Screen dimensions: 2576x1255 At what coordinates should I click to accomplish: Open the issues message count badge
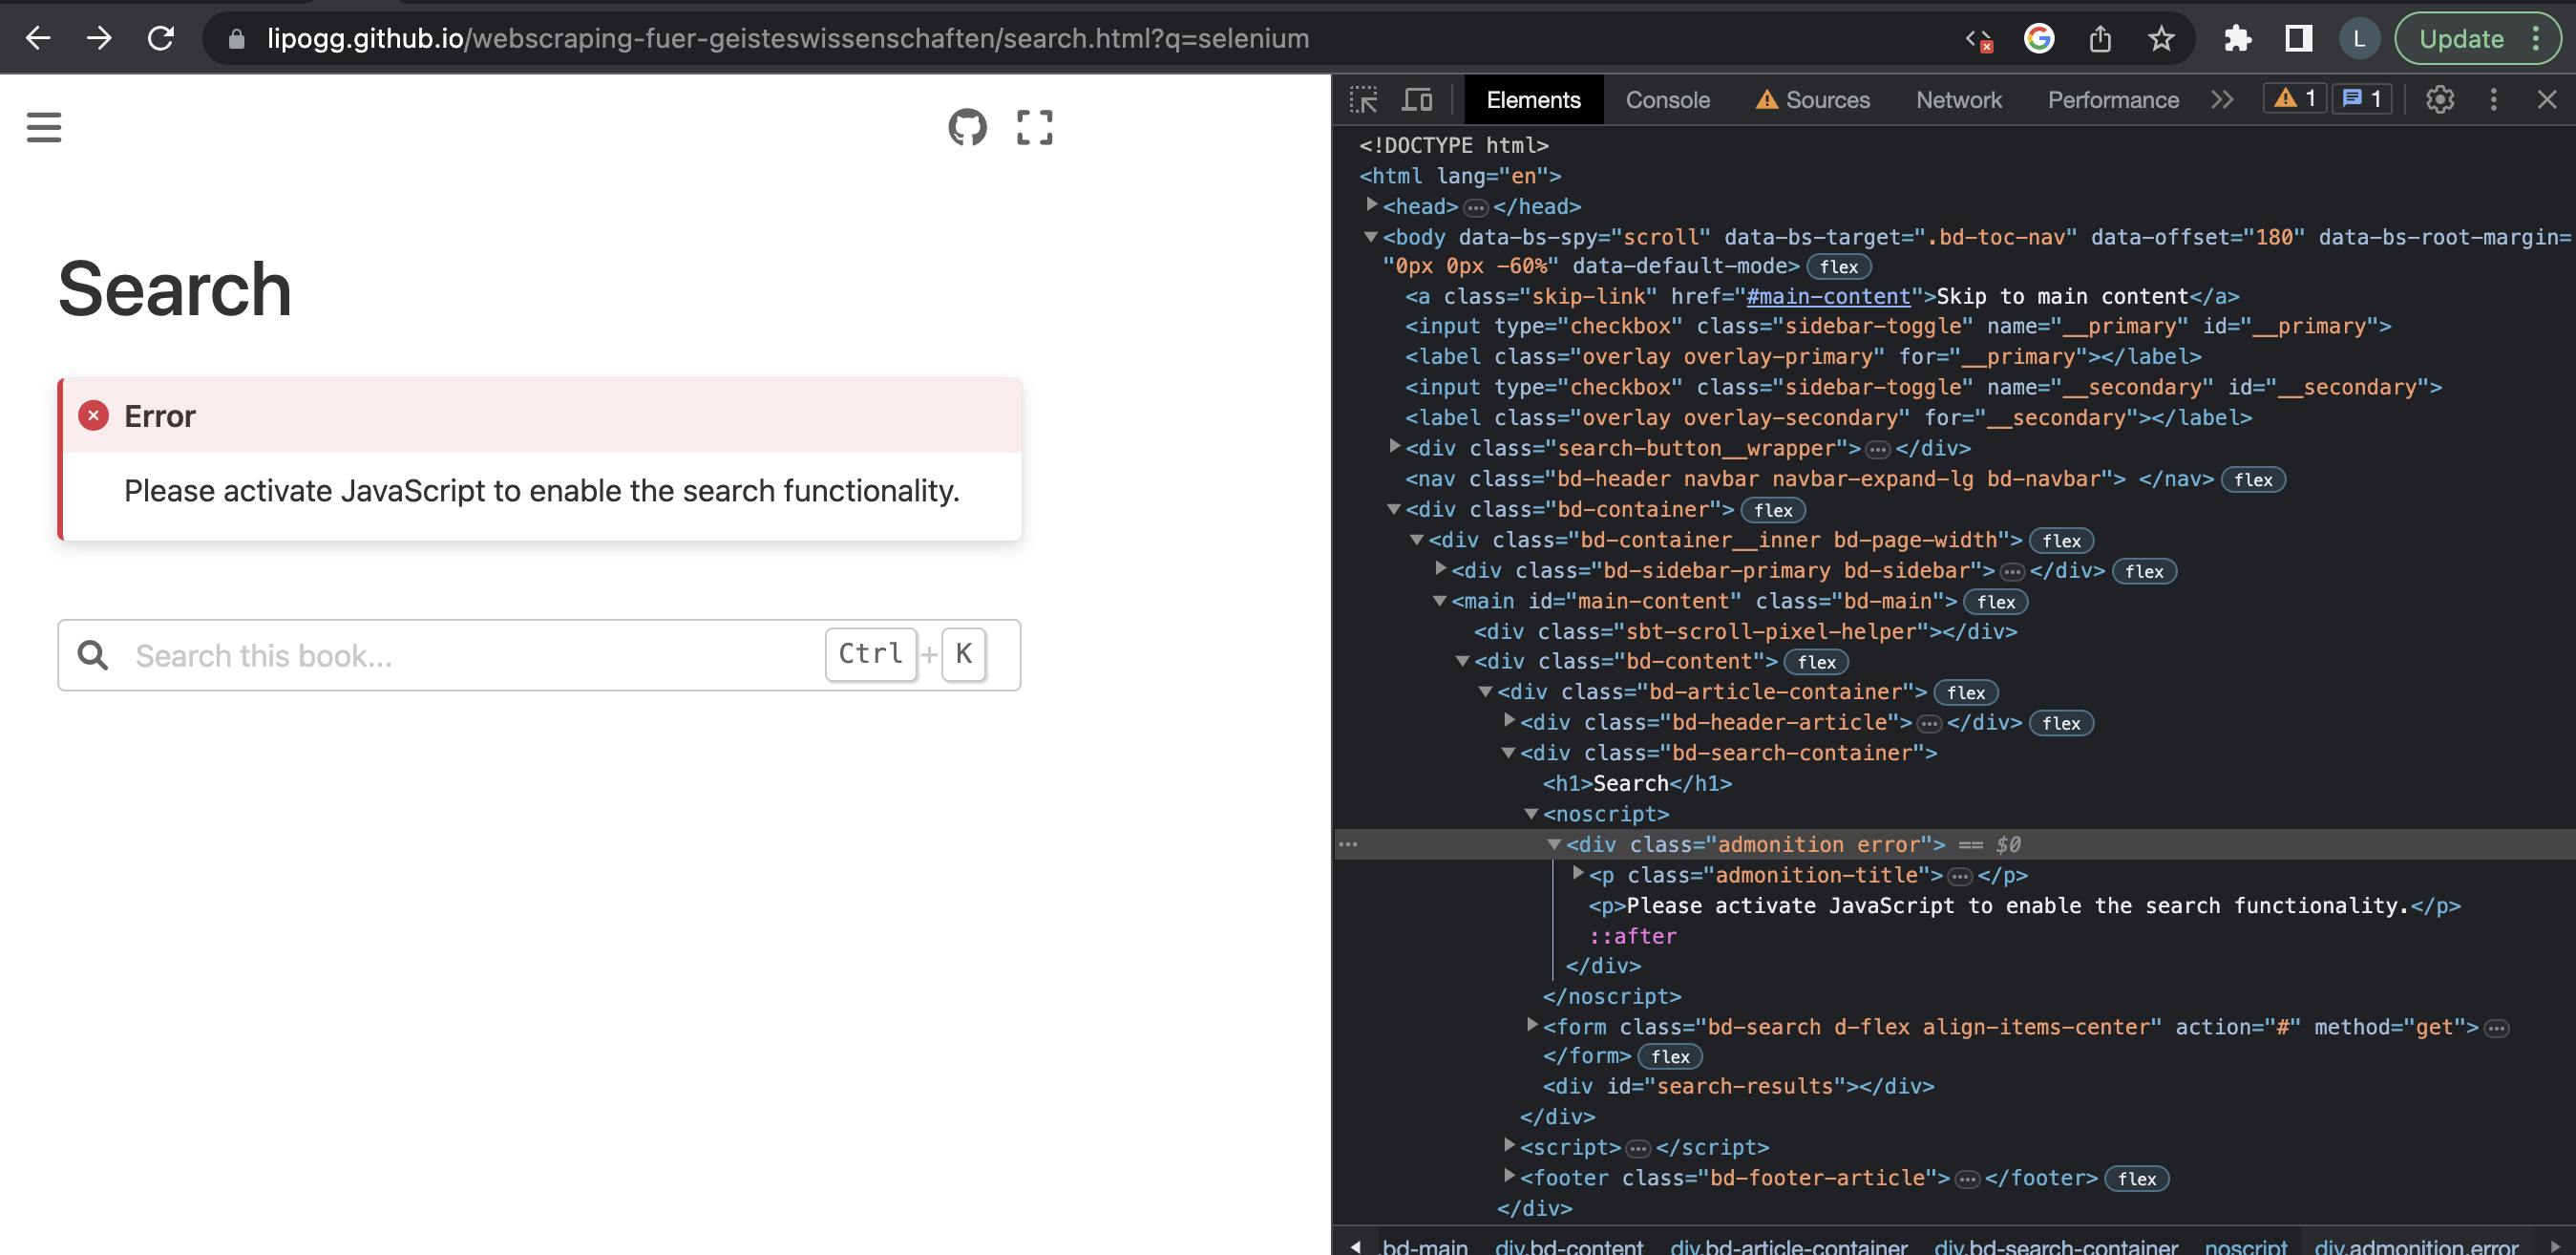click(x=2362, y=99)
